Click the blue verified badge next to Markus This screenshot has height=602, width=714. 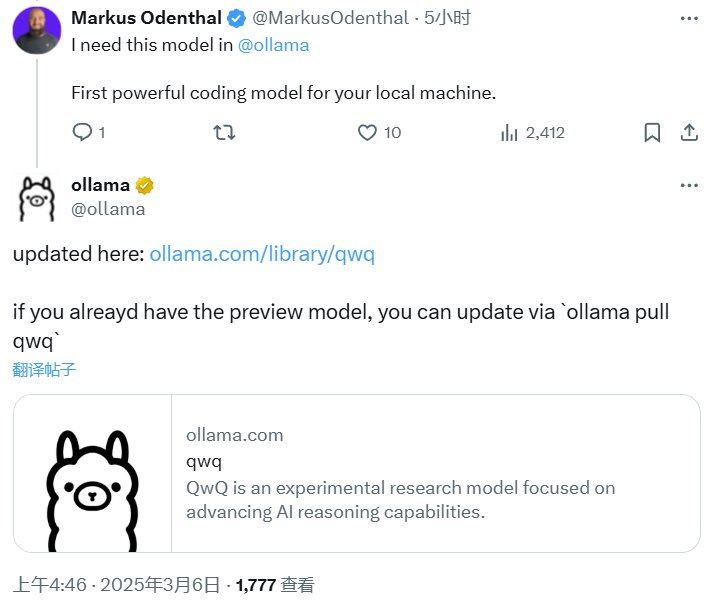236,19
